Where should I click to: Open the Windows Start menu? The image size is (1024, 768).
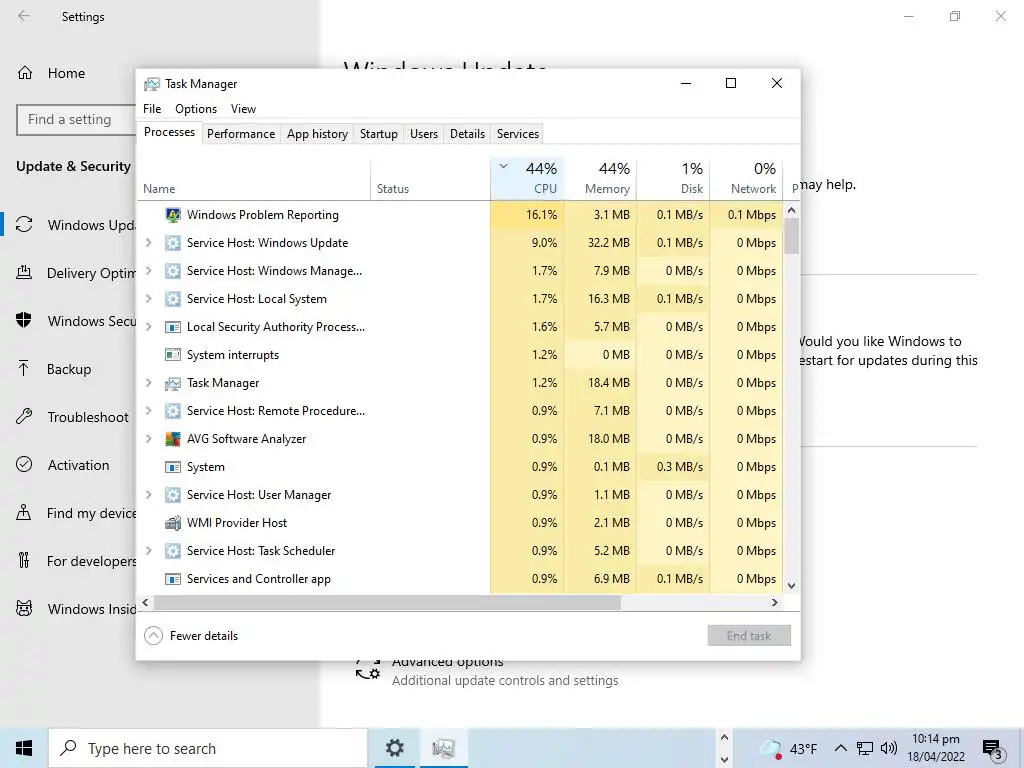point(24,748)
